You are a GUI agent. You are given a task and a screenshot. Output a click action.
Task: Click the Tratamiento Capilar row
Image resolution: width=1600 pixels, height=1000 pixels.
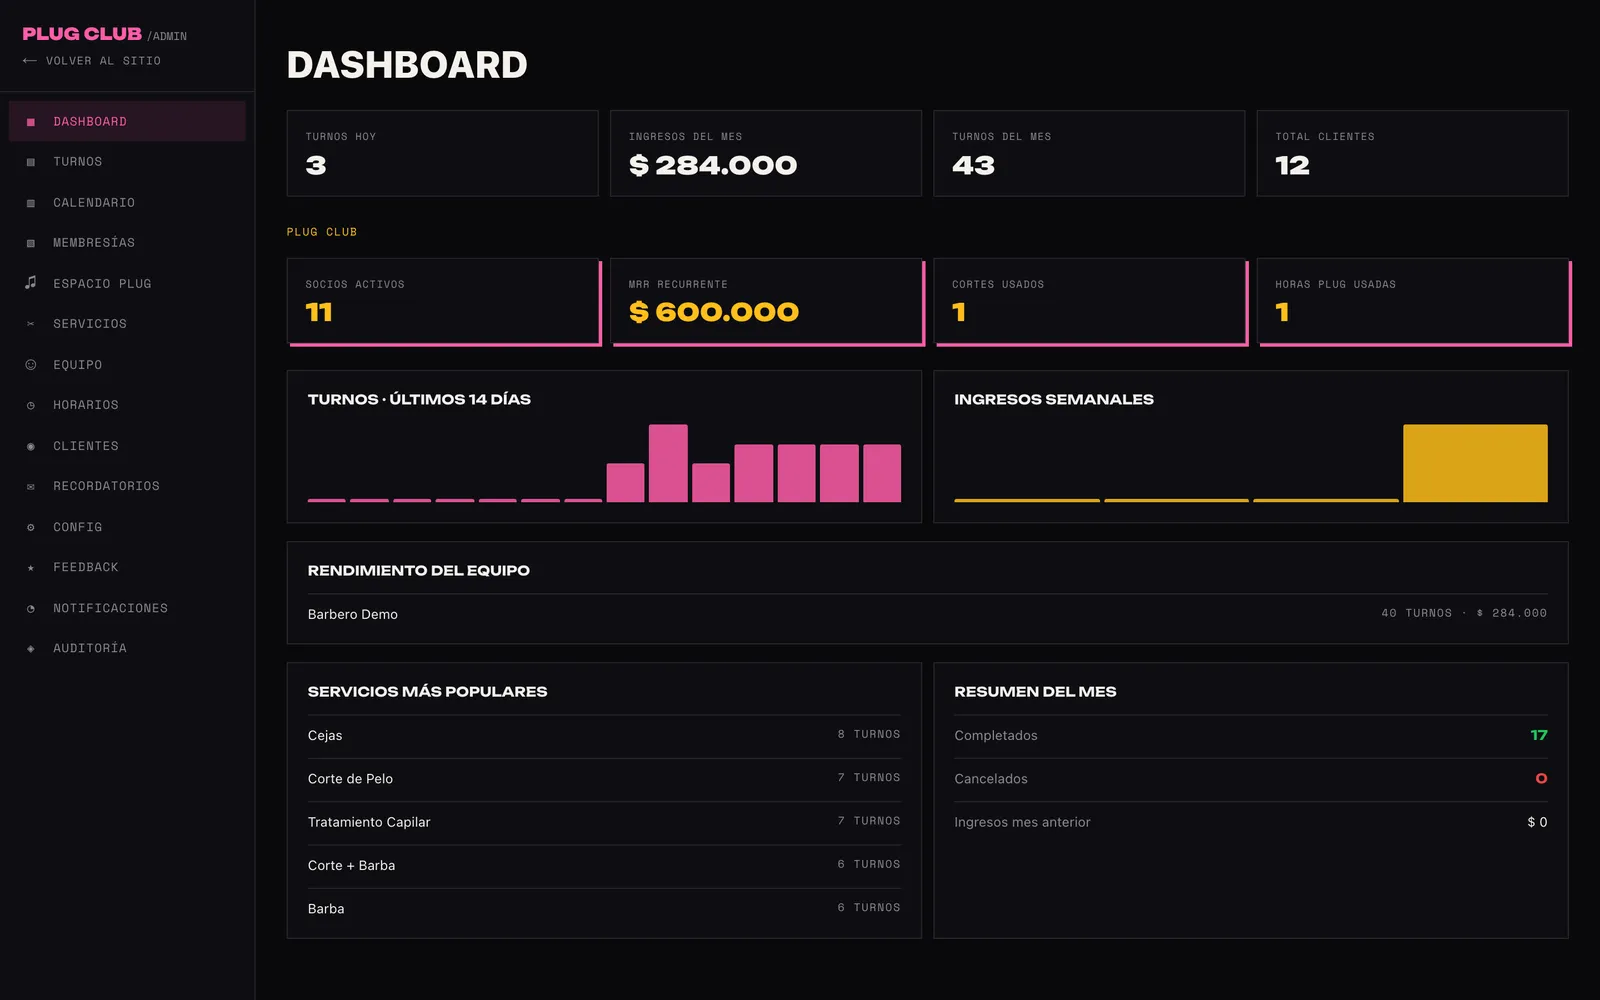604,822
